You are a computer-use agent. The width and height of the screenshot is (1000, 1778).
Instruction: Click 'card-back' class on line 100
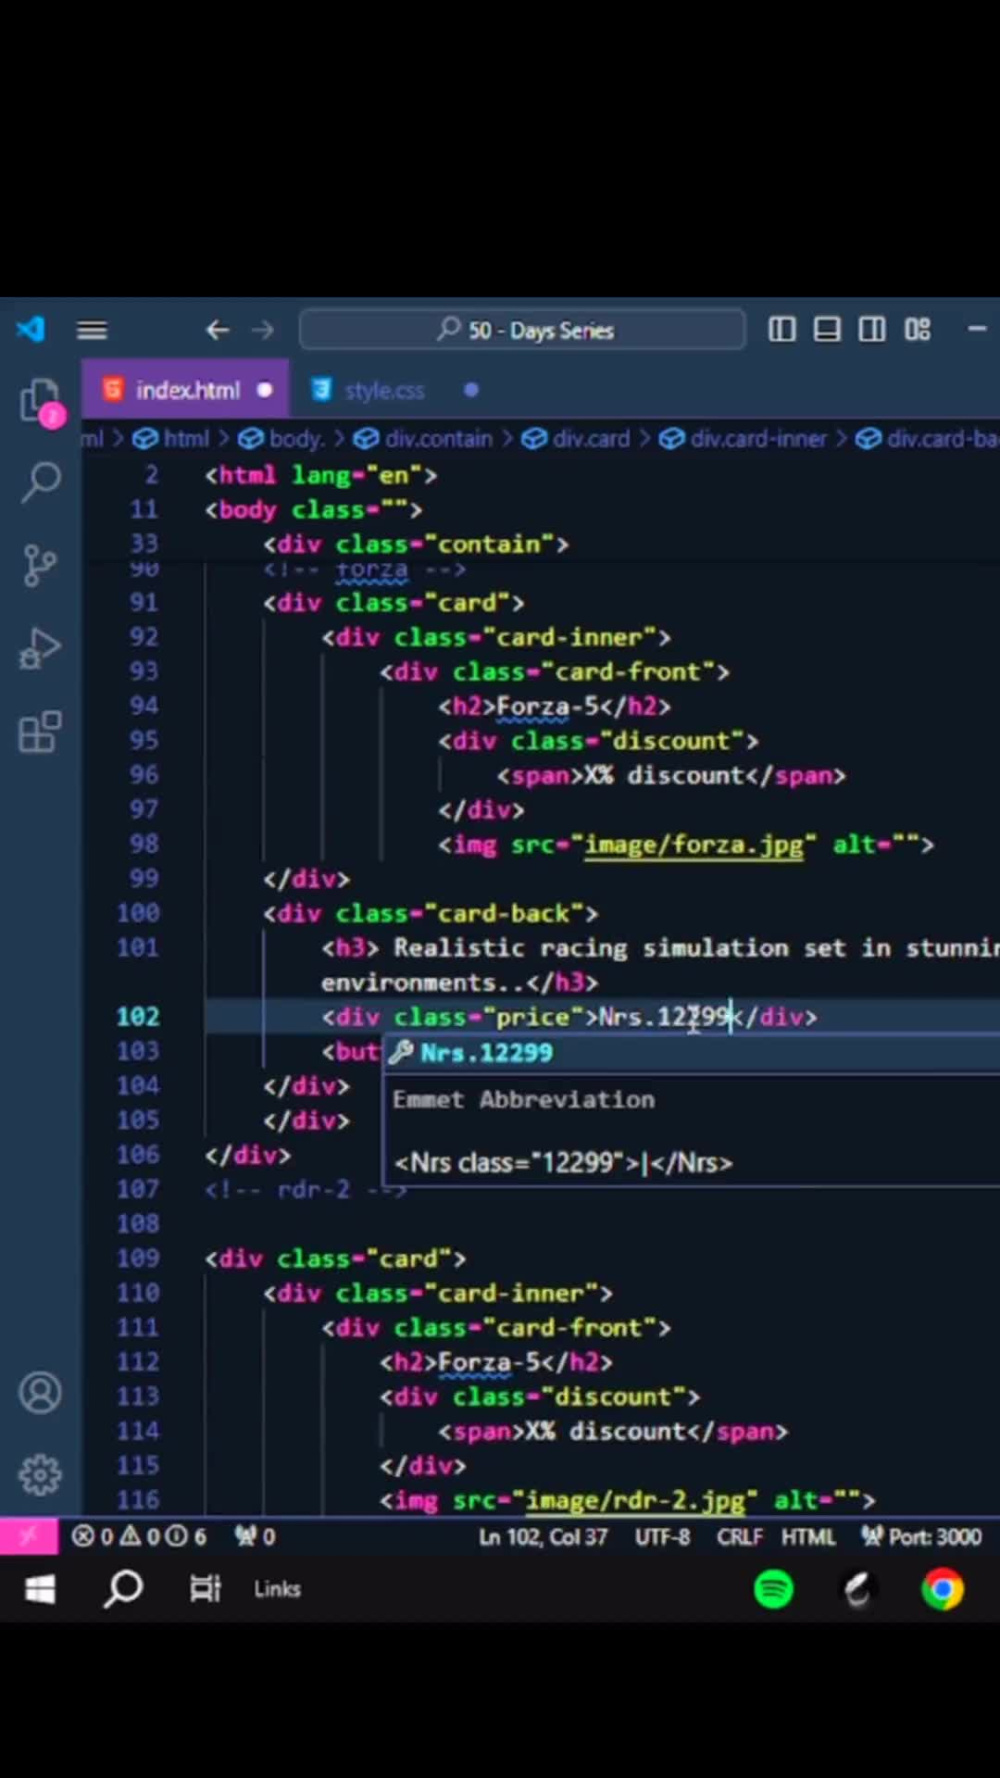click(x=504, y=913)
